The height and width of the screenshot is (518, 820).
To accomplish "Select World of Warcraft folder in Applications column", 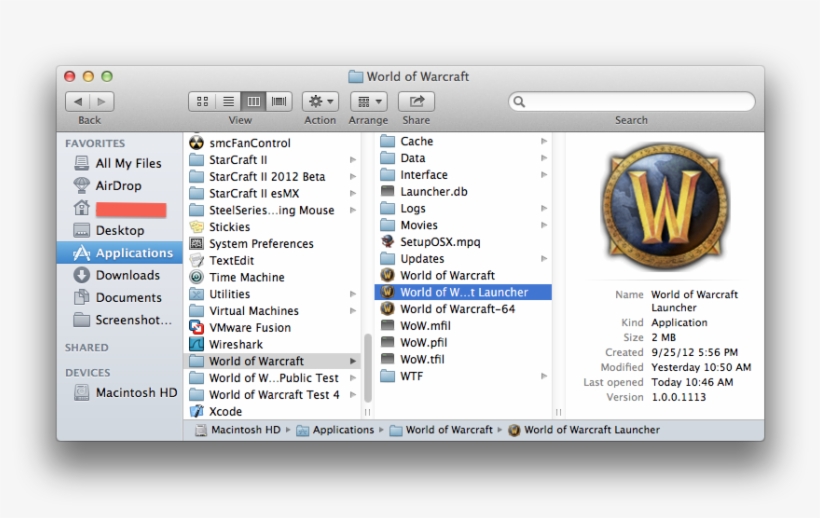I will [272, 361].
